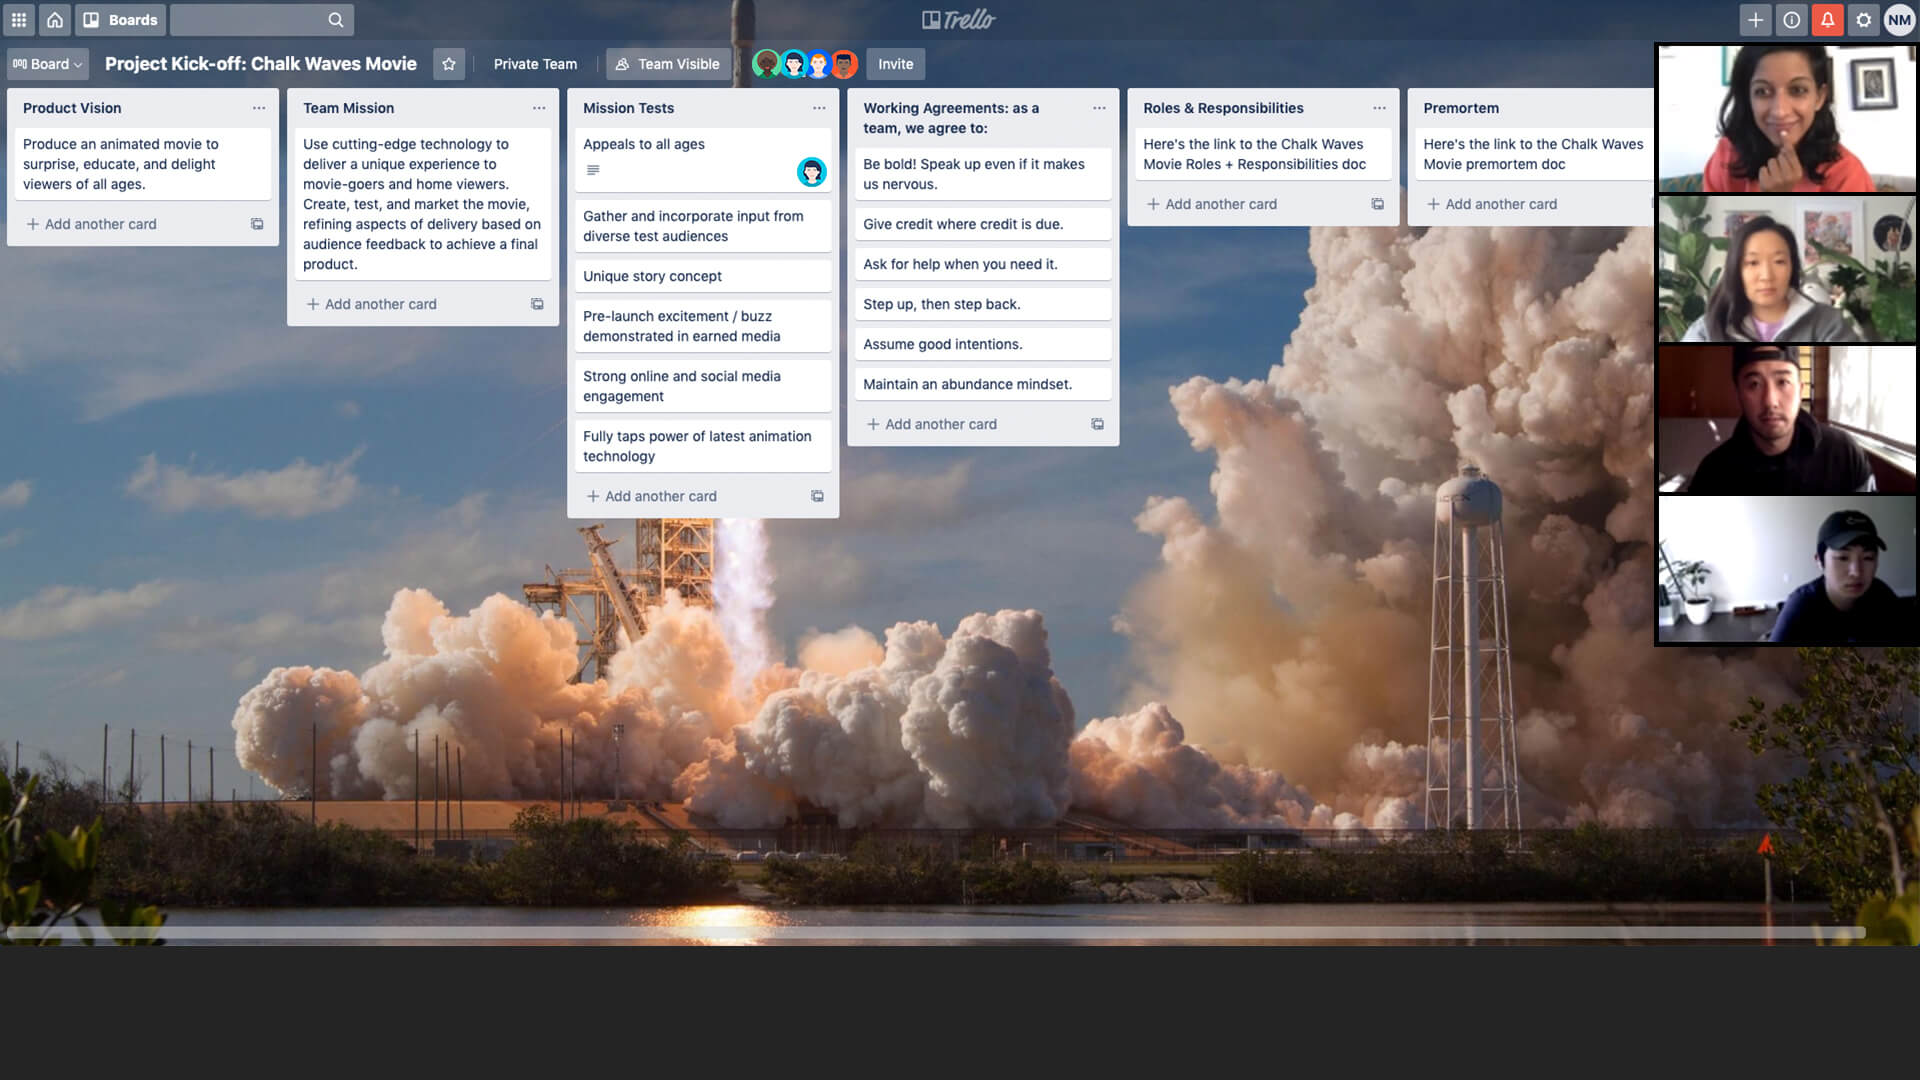Toggle Private Team setting
1920x1080 pixels.
[533, 63]
